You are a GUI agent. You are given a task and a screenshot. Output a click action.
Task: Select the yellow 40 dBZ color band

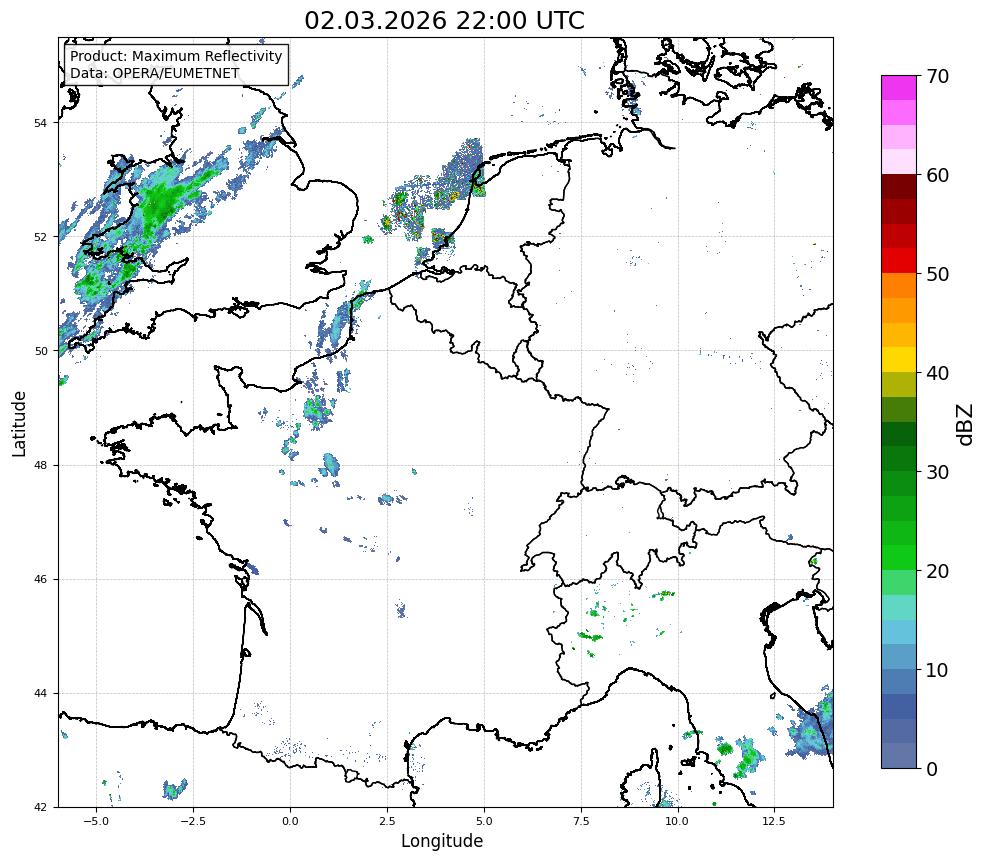(x=899, y=360)
